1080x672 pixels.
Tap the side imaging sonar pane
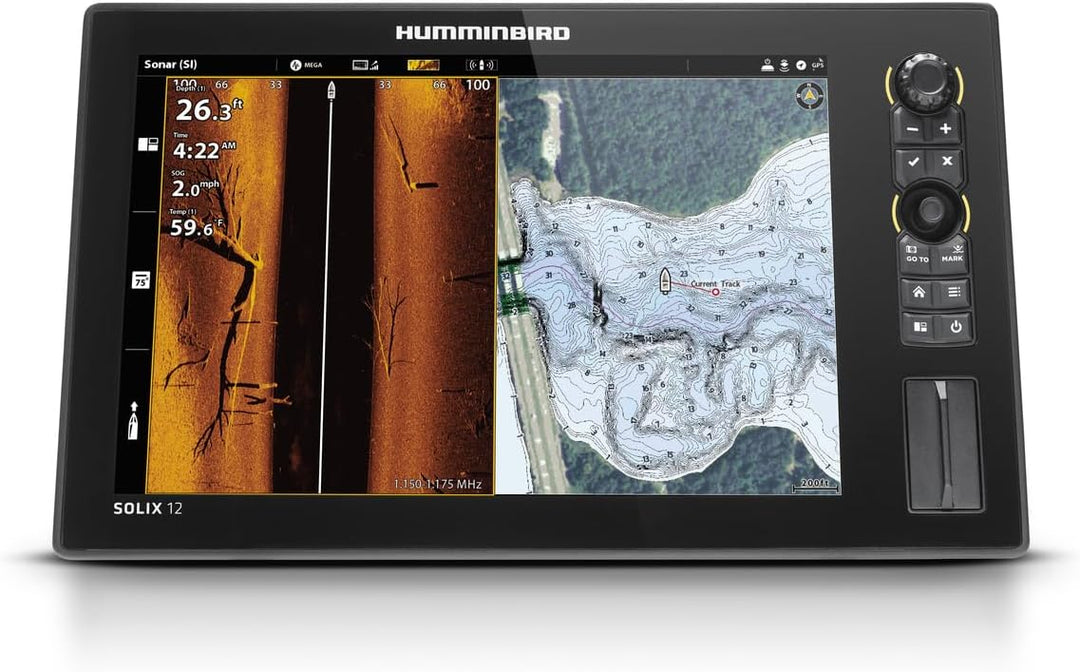click(x=321, y=285)
